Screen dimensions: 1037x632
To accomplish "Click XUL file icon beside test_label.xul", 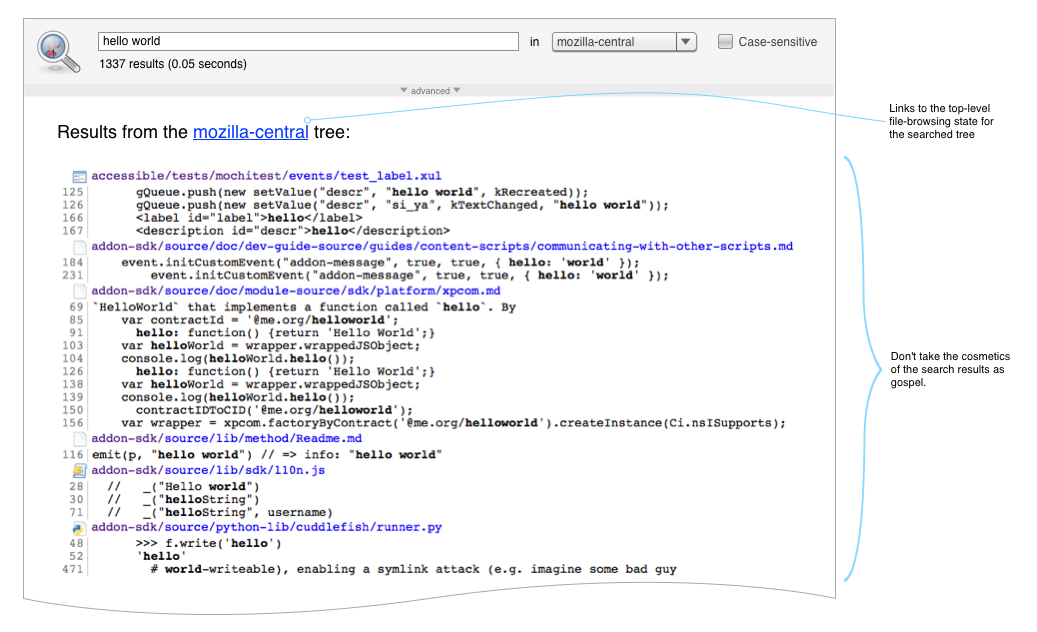I will [79, 177].
